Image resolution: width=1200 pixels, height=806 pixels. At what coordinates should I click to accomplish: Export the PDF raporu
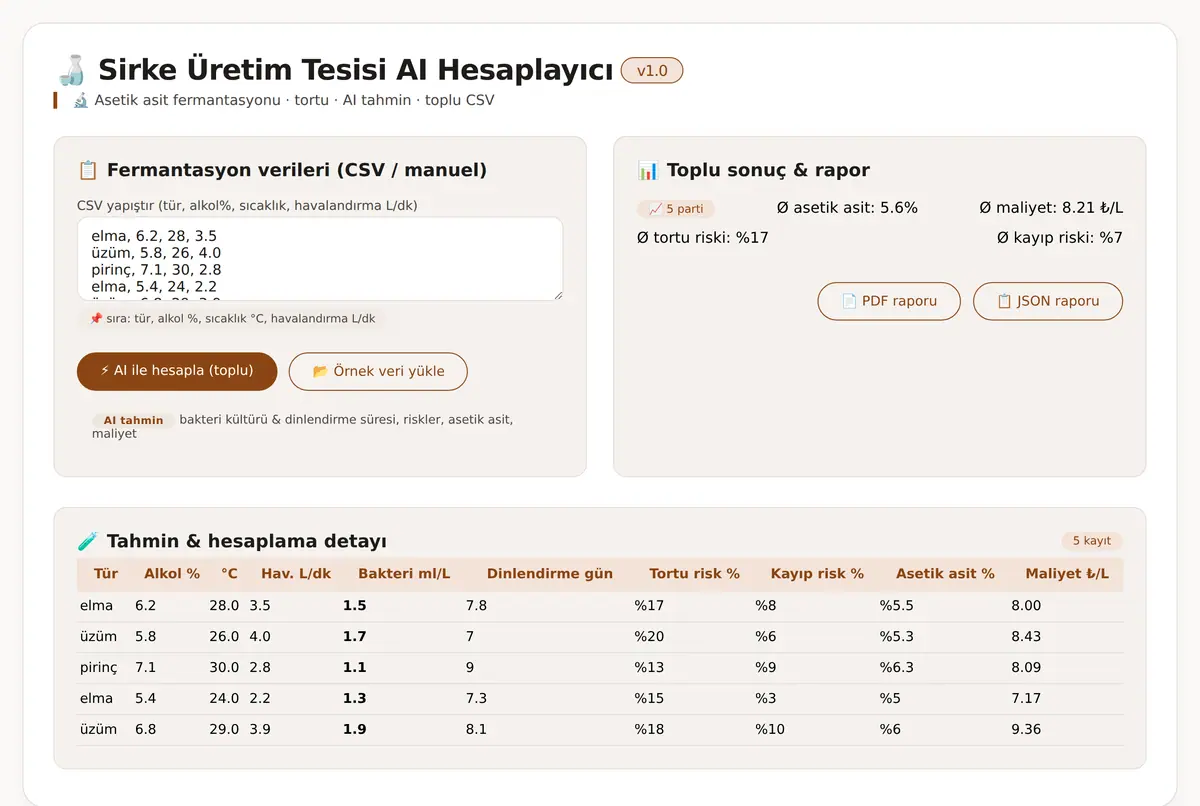pyautogui.click(x=889, y=301)
